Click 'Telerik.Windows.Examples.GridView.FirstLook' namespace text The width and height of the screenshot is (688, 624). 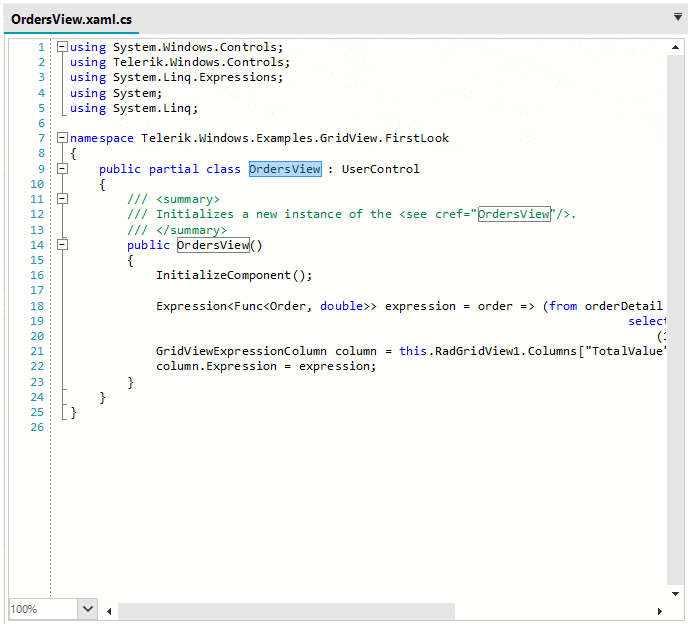[295, 138]
